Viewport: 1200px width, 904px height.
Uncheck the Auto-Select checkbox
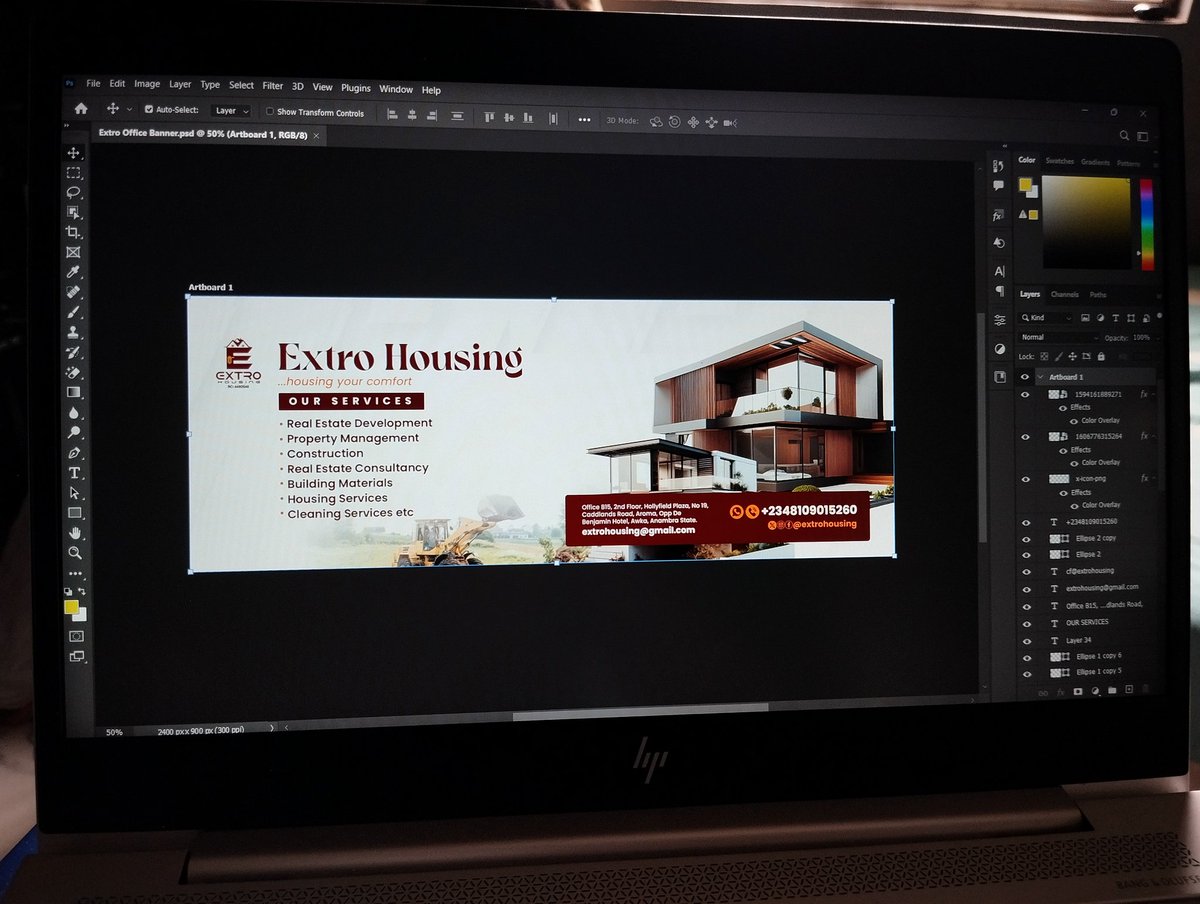(149, 110)
